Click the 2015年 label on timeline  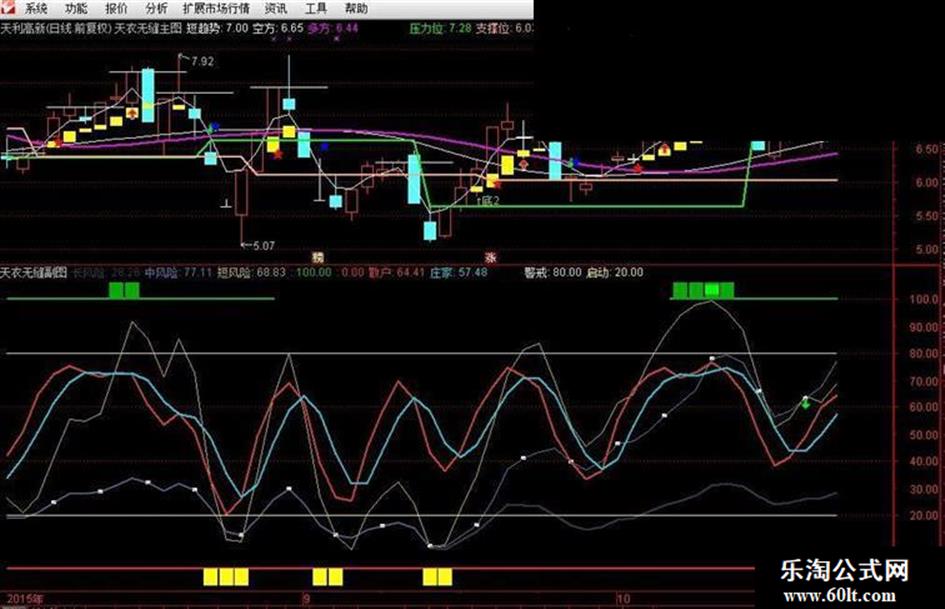coord(25,599)
